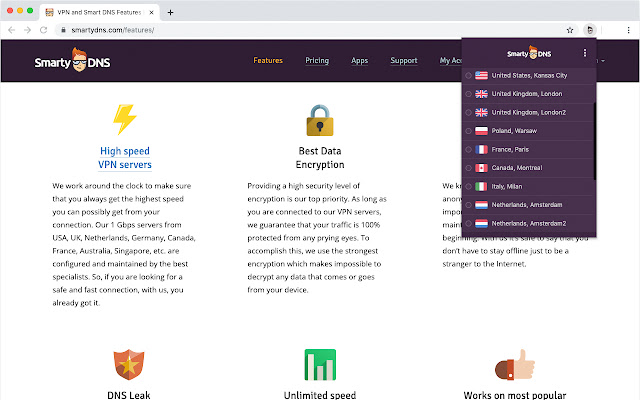Select United Kingdom, London2 radio button
The height and width of the screenshot is (400, 640).
click(x=469, y=113)
